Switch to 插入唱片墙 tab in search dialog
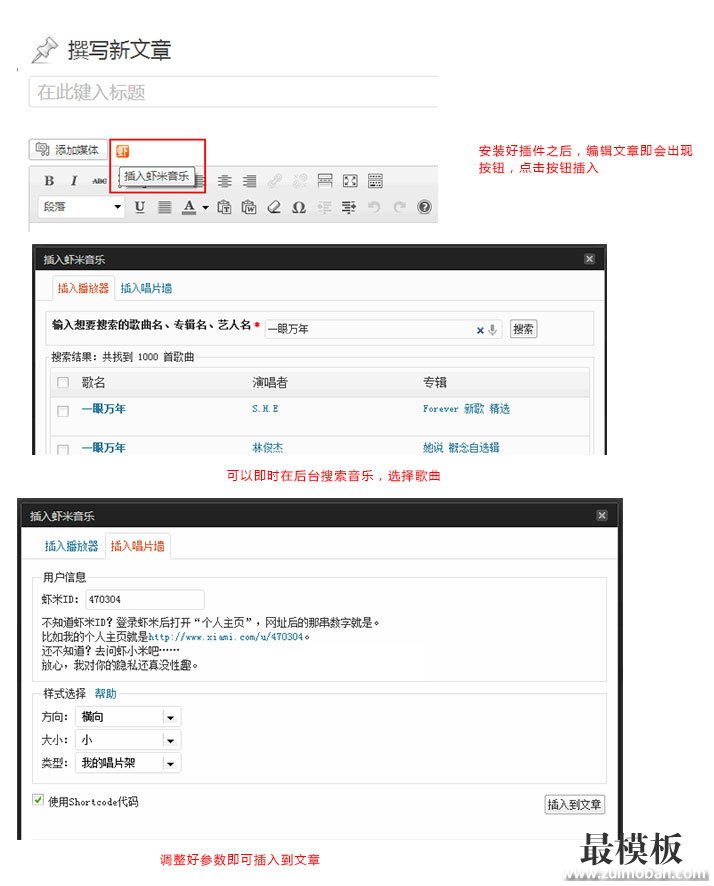The image size is (714, 886). coord(146,288)
